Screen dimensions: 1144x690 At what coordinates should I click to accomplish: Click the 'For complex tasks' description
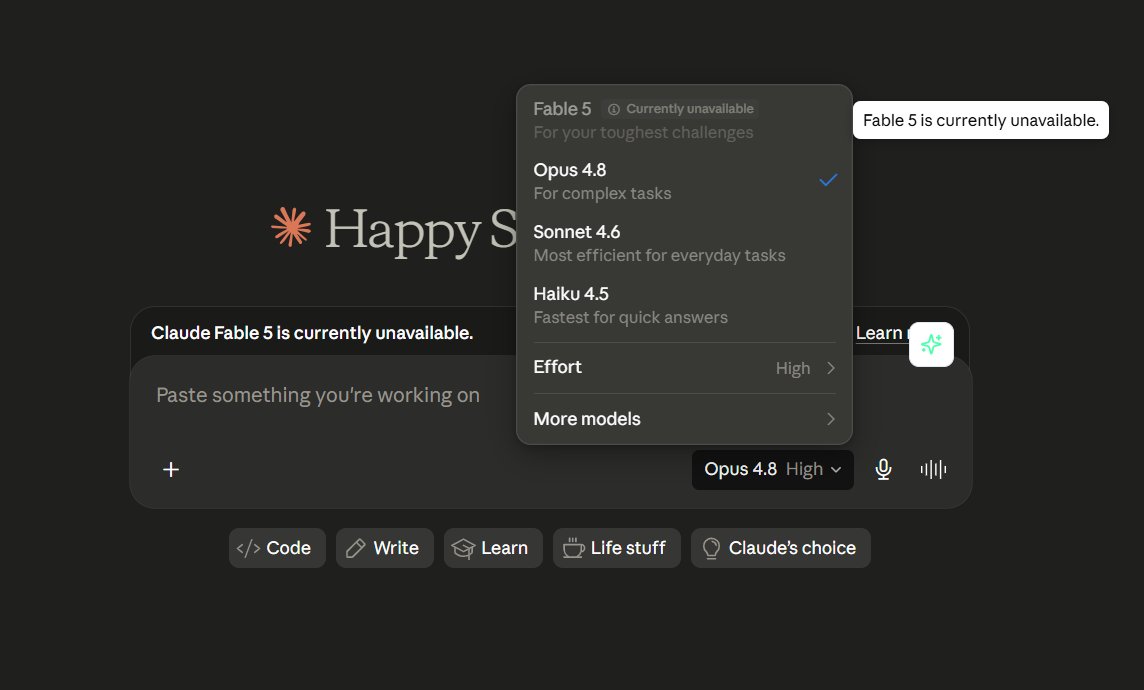pos(602,194)
